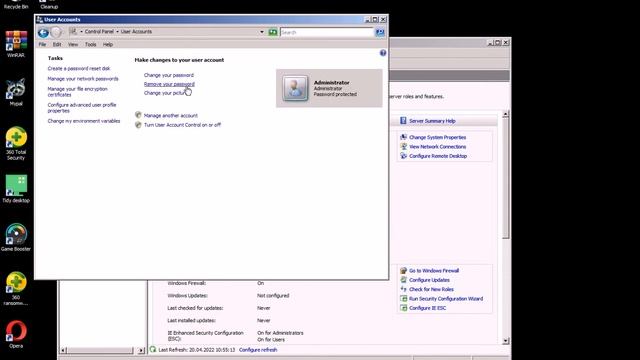This screenshot has height=360, width=640.
Task: Click the 'On for Administrators' ESC value
Action: (x=280, y=333)
